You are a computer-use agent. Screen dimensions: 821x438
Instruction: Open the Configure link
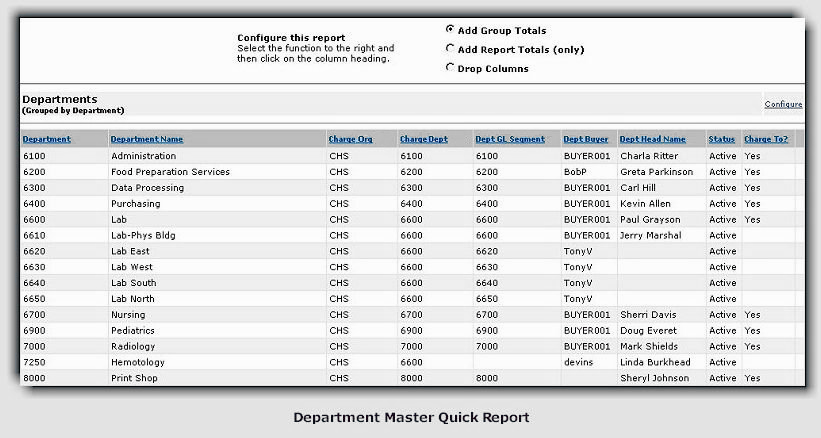(783, 104)
